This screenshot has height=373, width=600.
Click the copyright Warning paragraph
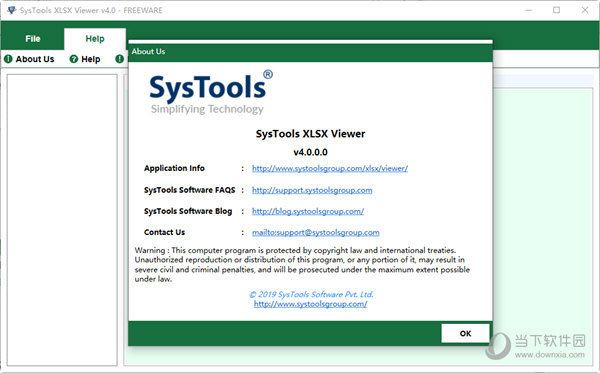(x=302, y=264)
